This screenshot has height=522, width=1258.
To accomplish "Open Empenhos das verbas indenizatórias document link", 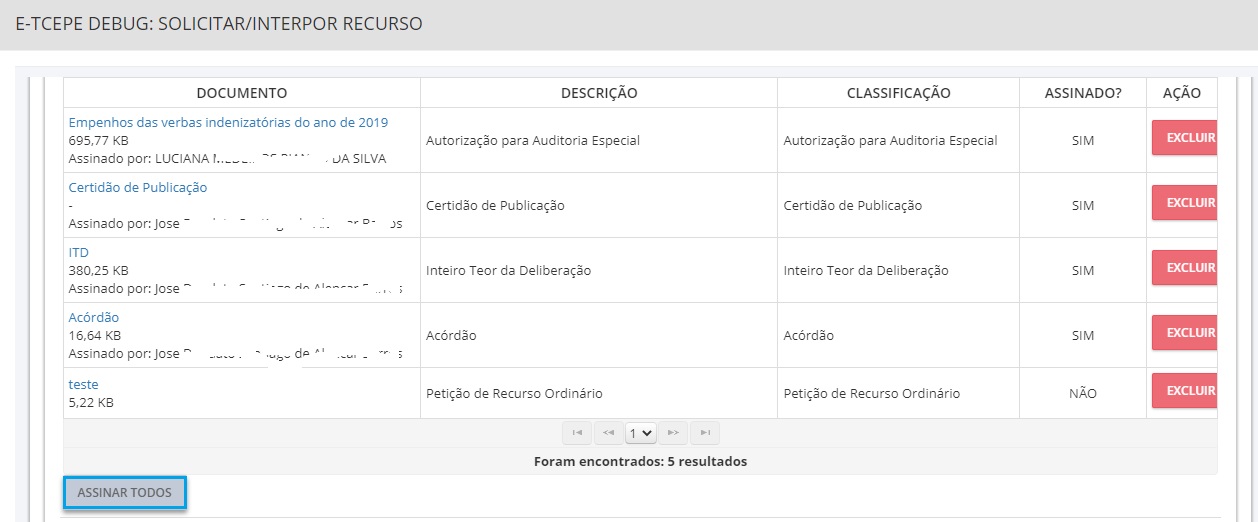I will (x=228, y=122).
